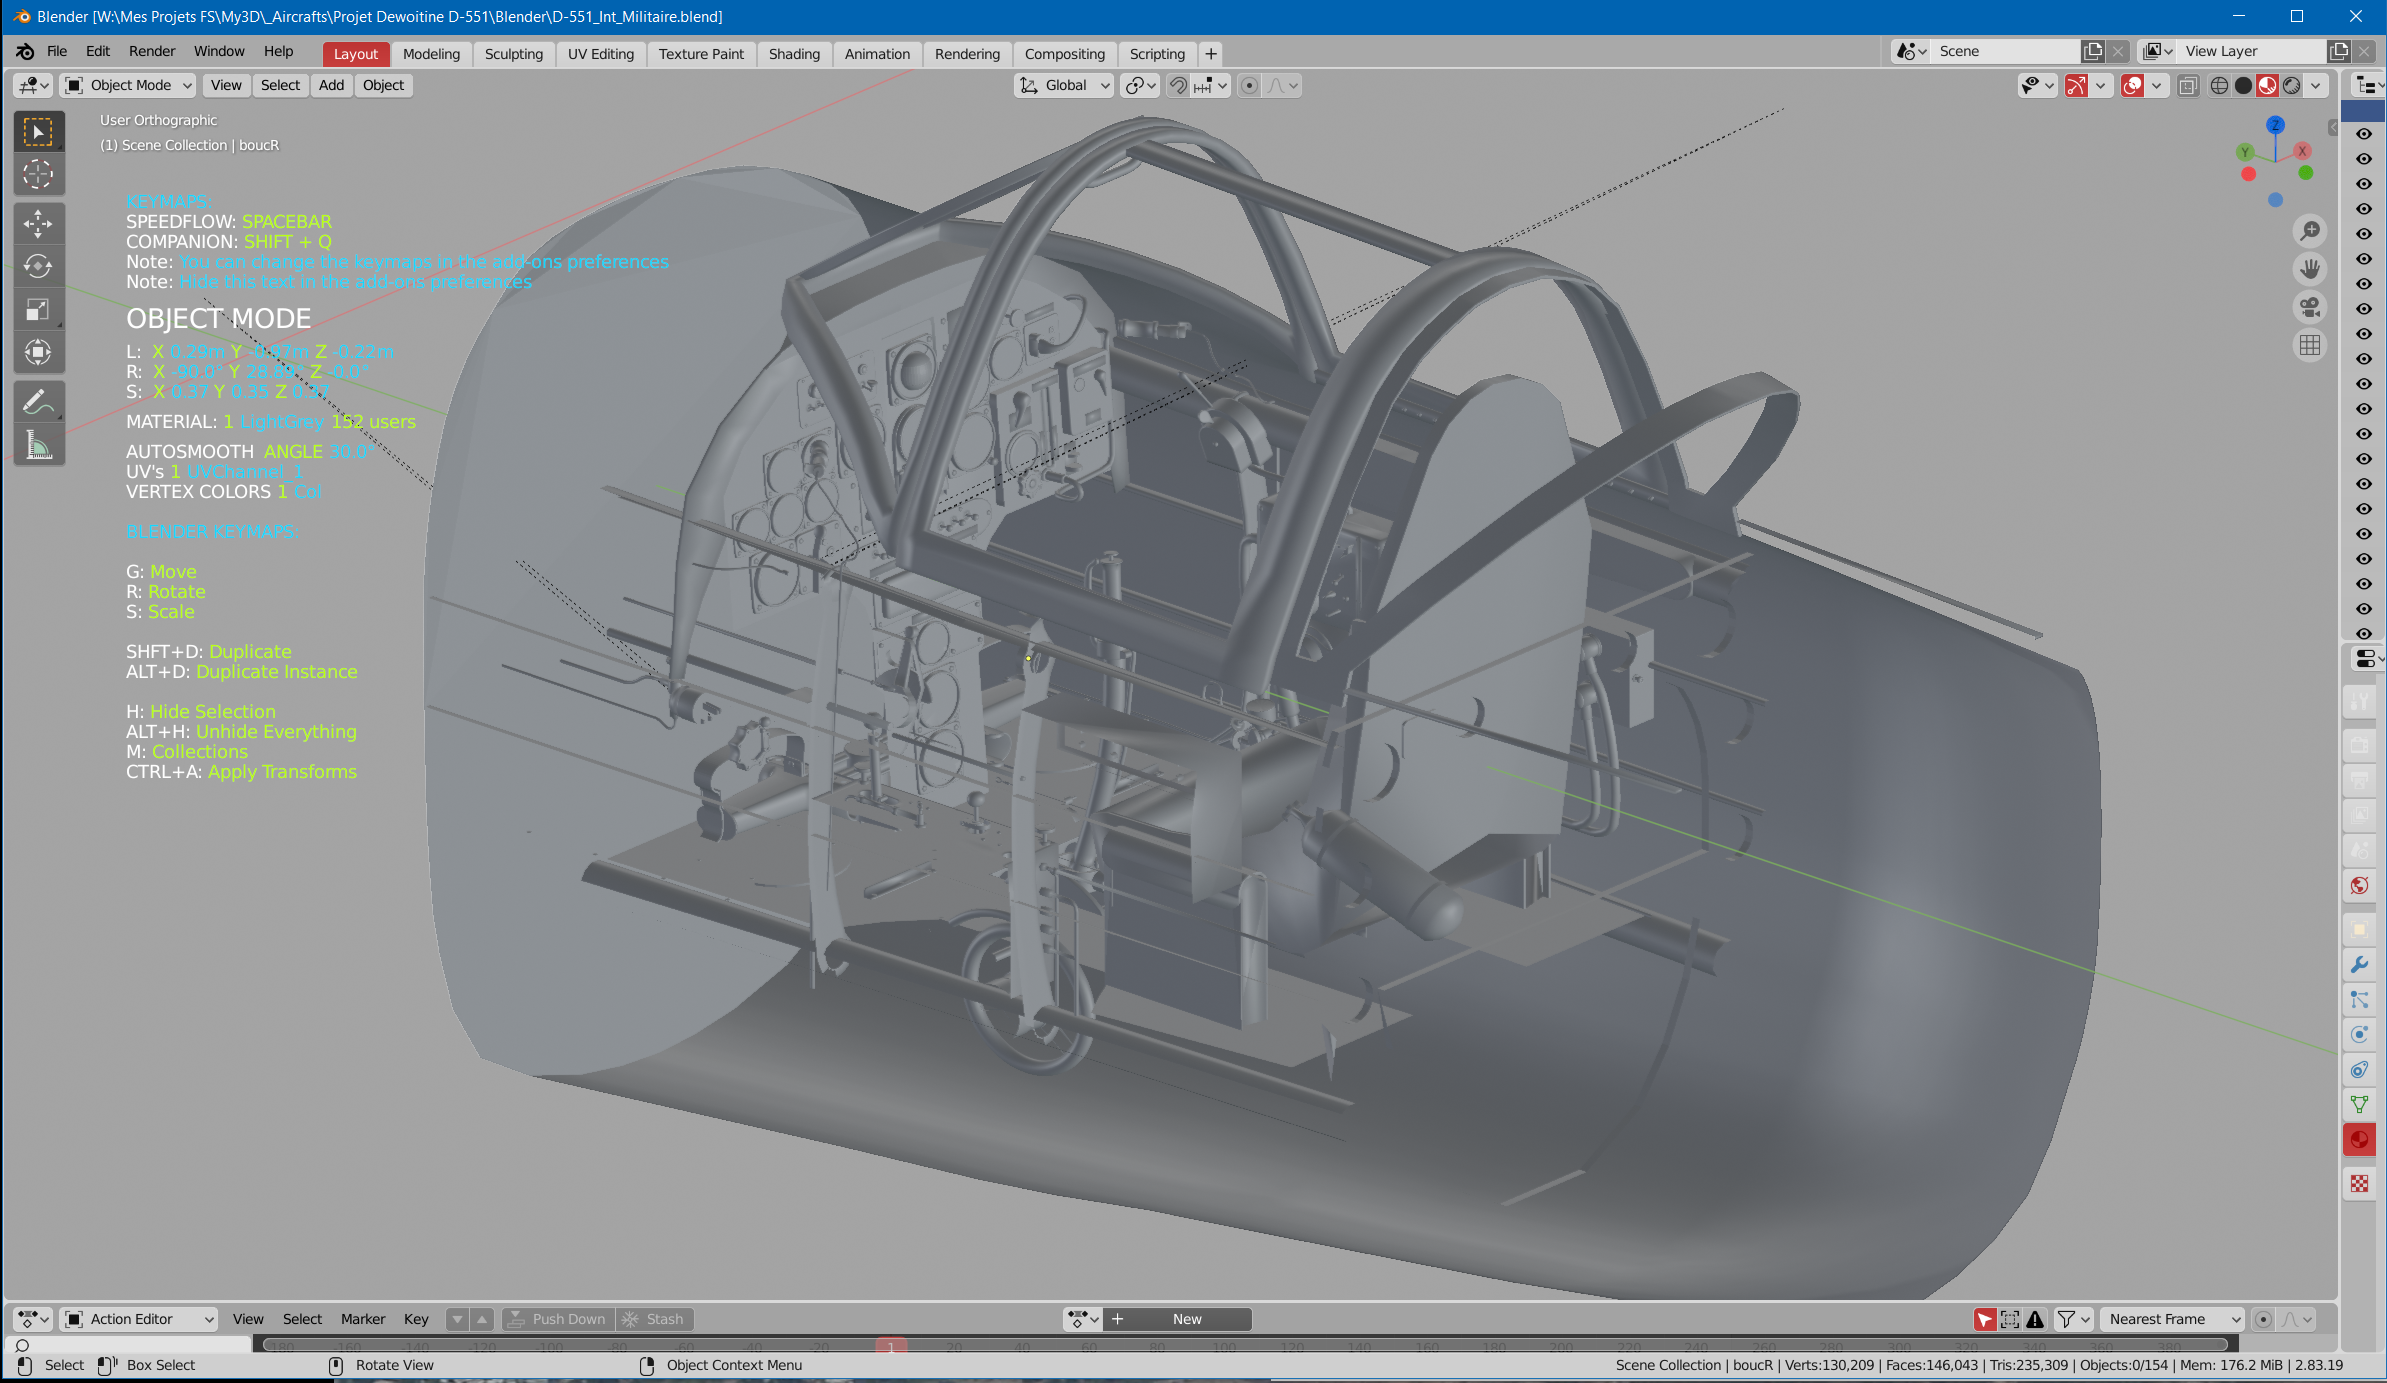The width and height of the screenshot is (2387, 1383).
Task: Click the current frame marker 1
Action: coord(891,1347)
